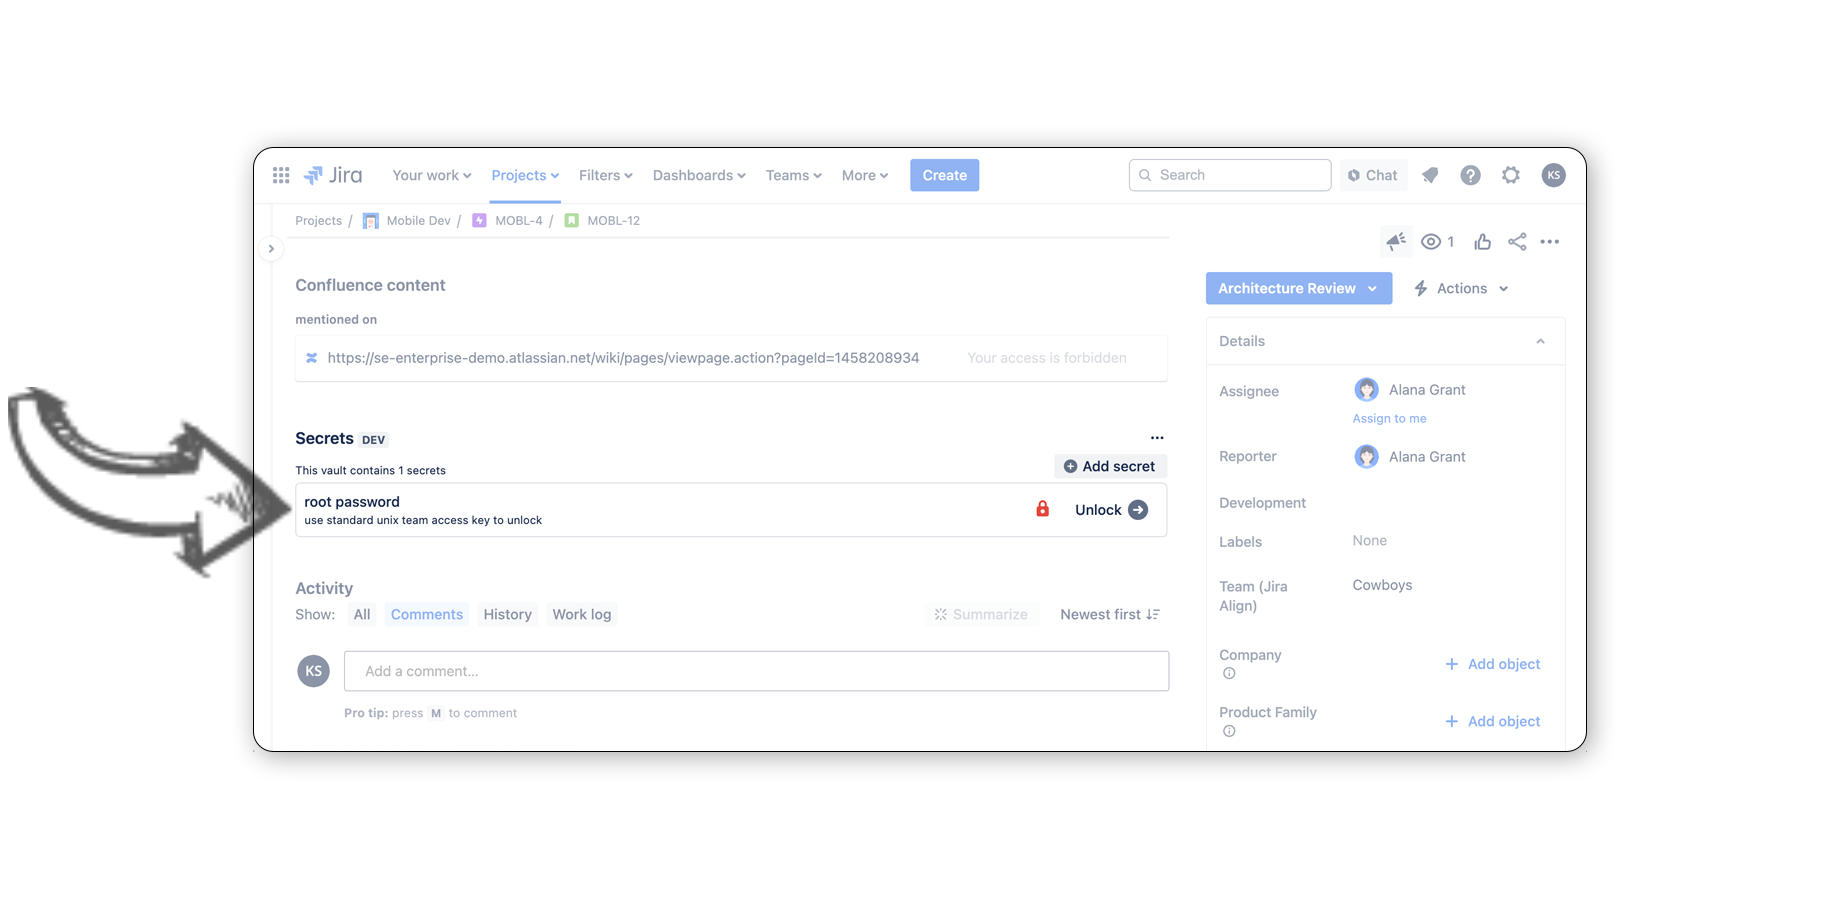Click the Add a comment field
This screenshot has height=900, width=1840.
pyautogui.click(x=756, y=671)
